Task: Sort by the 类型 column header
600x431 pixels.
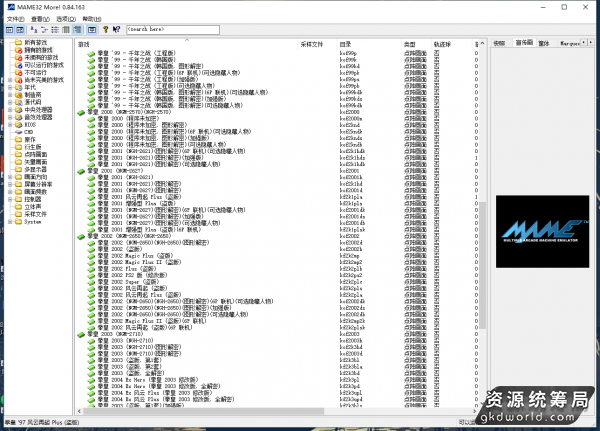Action: (416, 44)
